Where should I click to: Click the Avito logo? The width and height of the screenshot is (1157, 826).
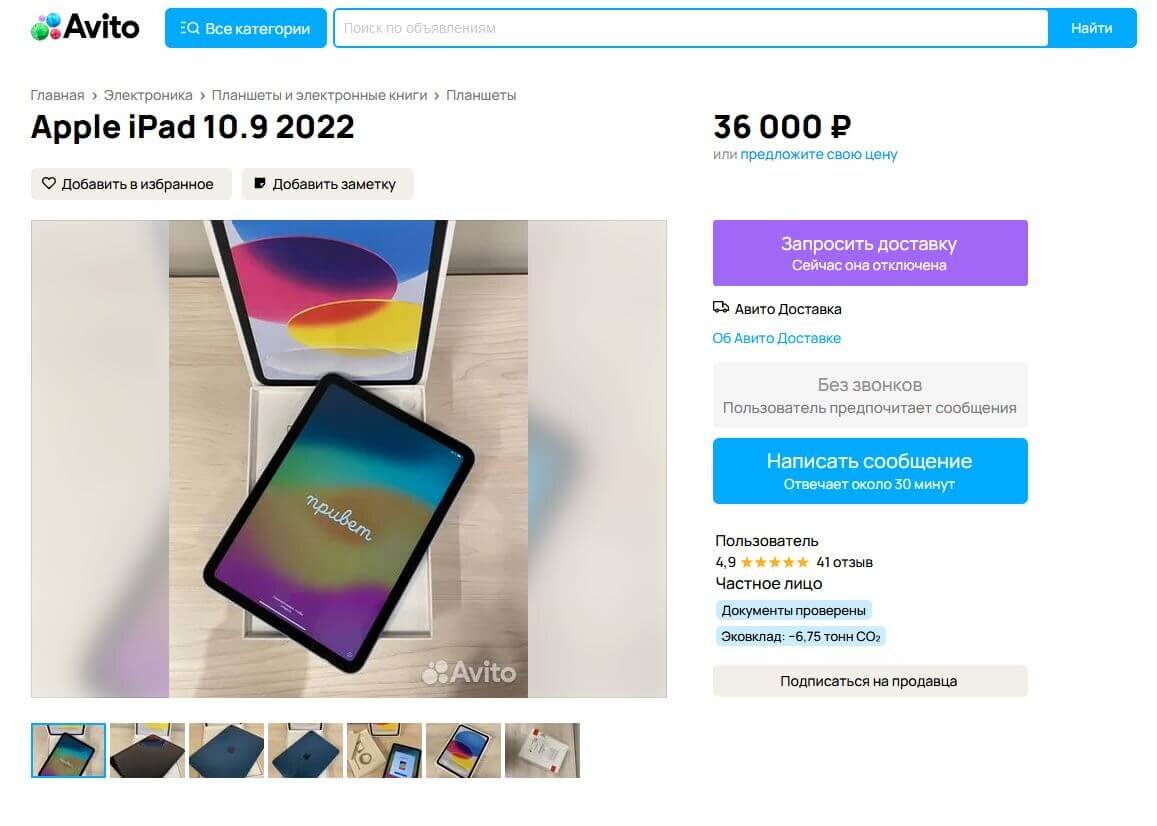85,27
